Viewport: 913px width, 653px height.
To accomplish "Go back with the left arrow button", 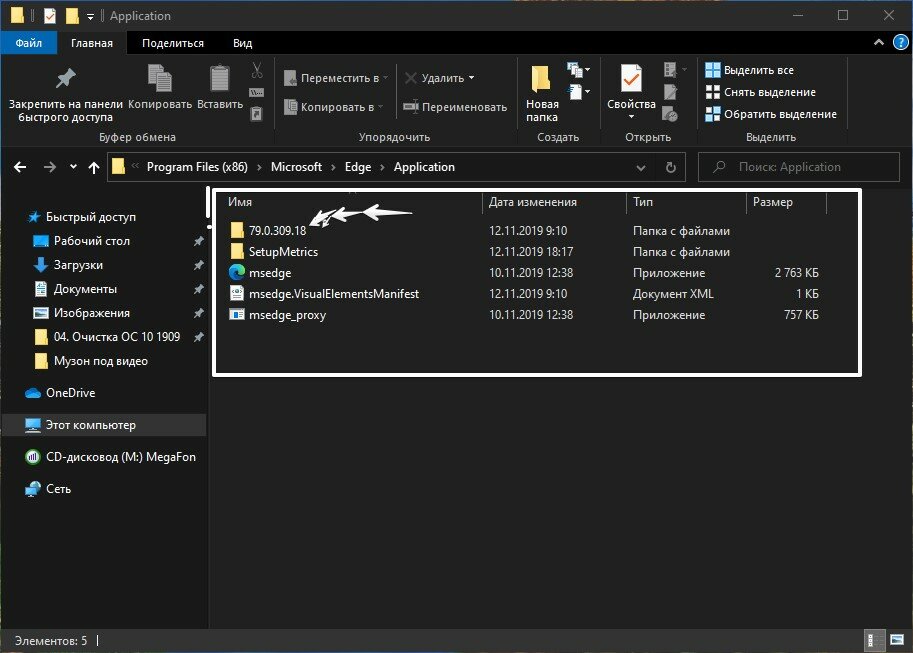I will (20, 167).
